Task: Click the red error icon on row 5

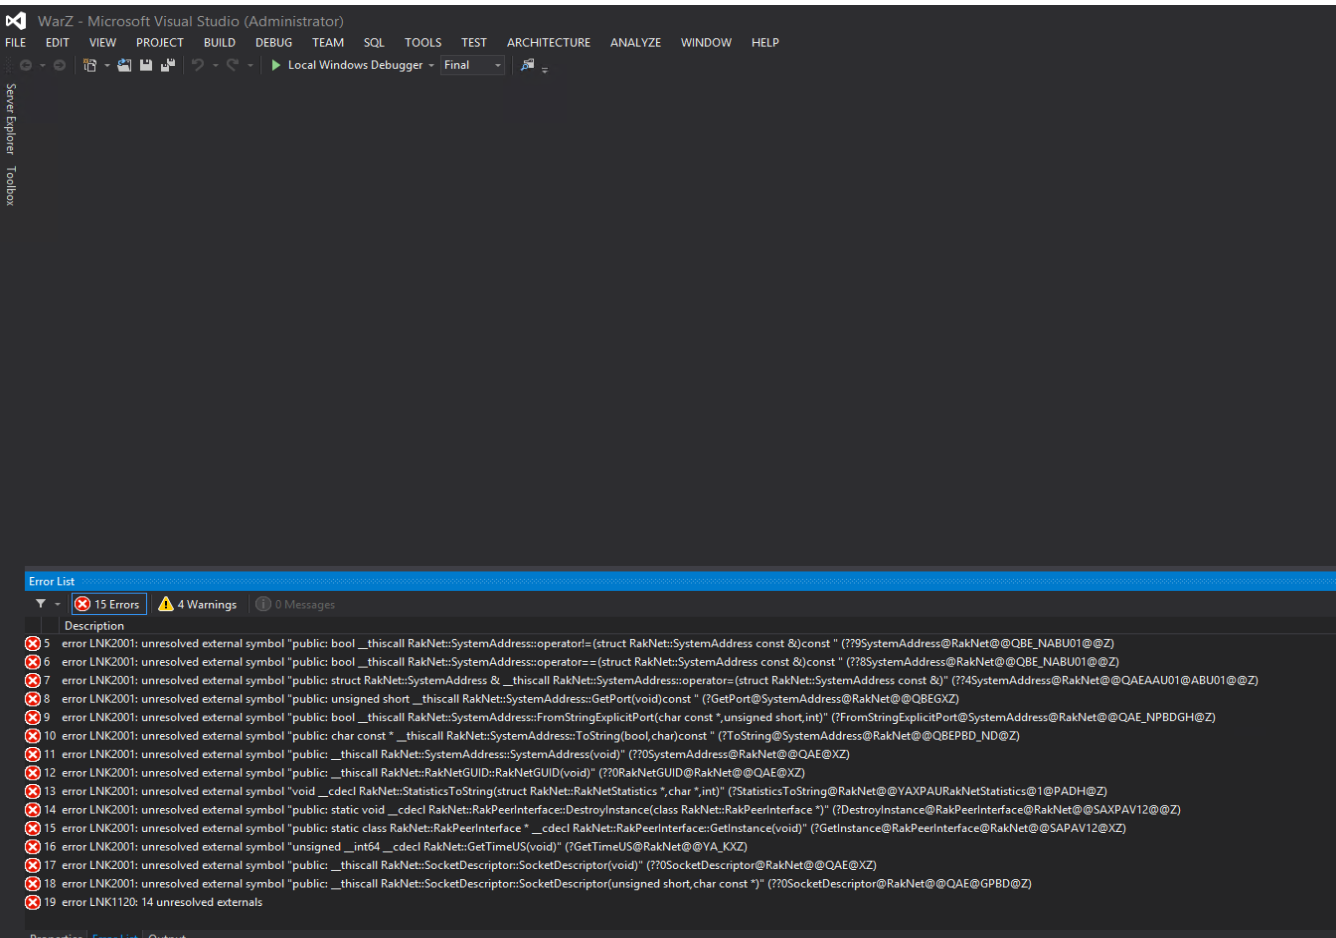Action: pyautogui.click(x=33, y=644)
